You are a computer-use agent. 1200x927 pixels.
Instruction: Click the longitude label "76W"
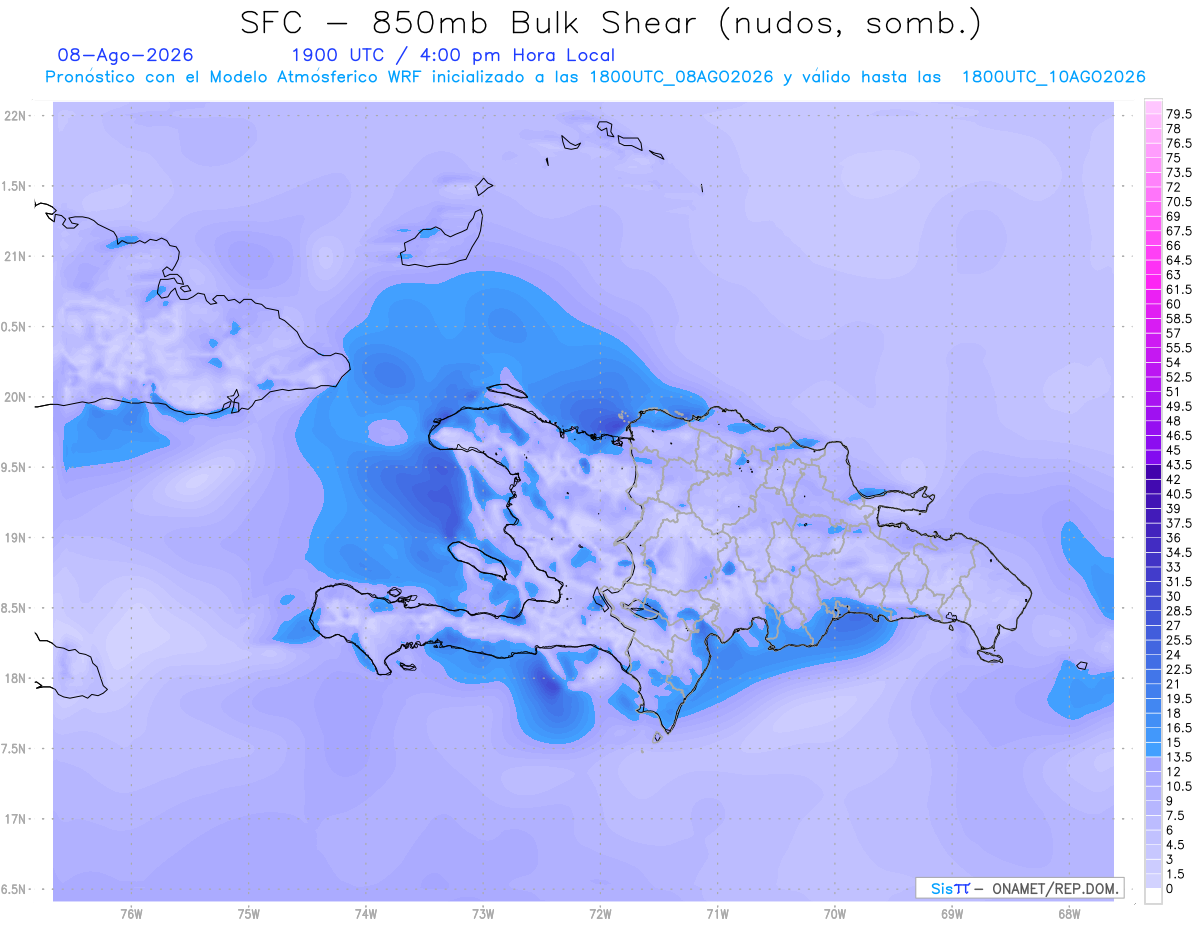(x=131, y=914)
